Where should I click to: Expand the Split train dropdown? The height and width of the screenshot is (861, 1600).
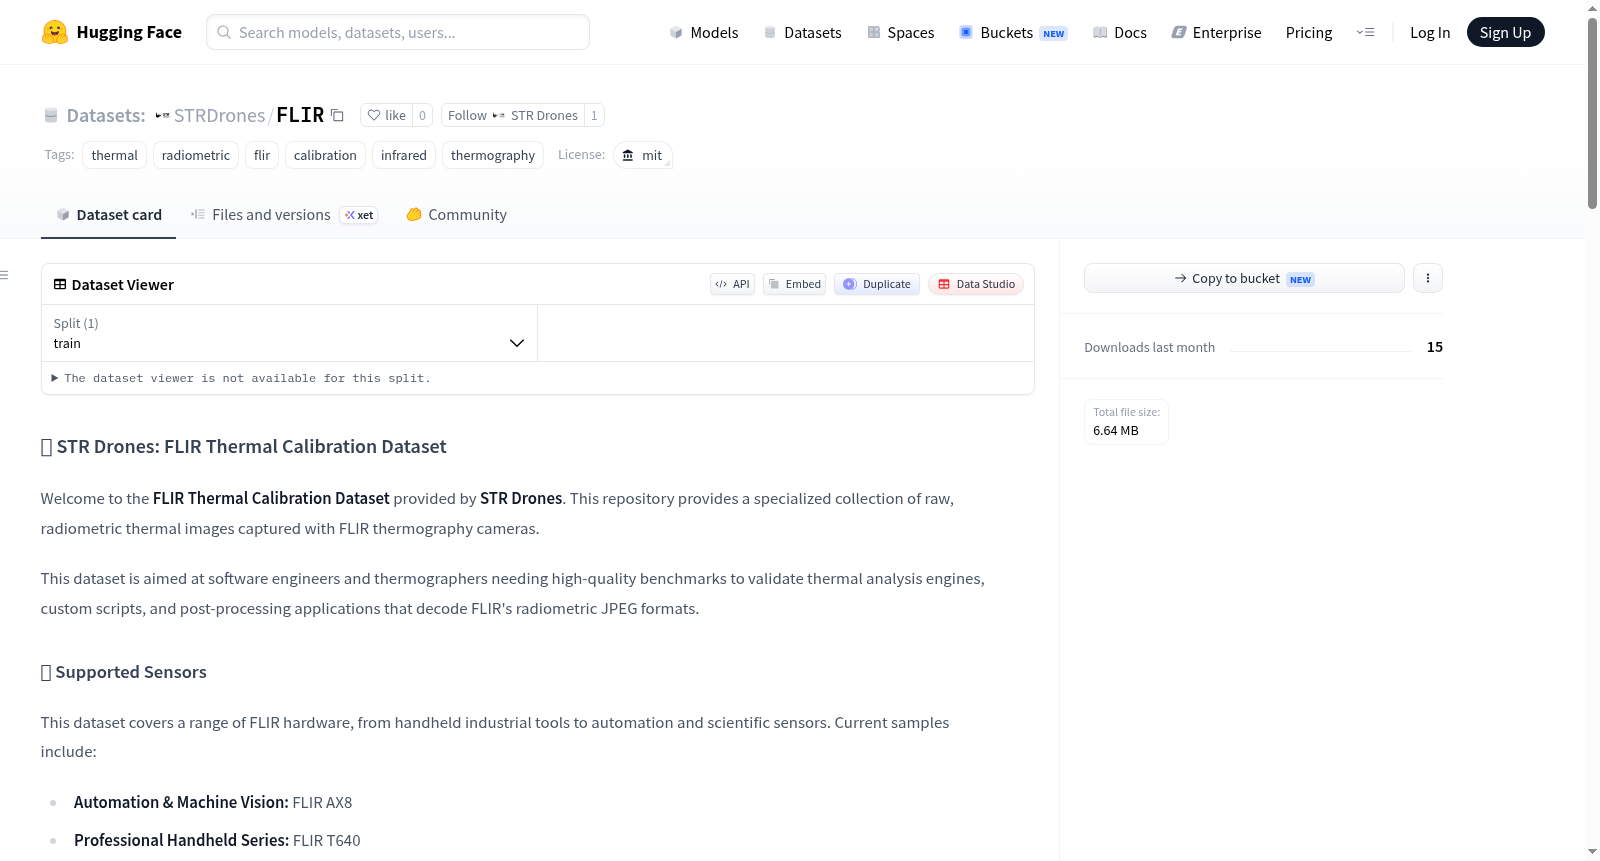click(x=289, y=333)
